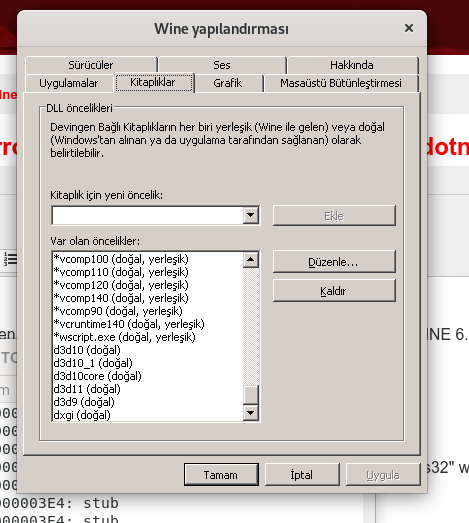Click the overrides list scrollbar thumb
Viewport: 469px width, 523px height.
pyautogui.click(x=251, y=395)
